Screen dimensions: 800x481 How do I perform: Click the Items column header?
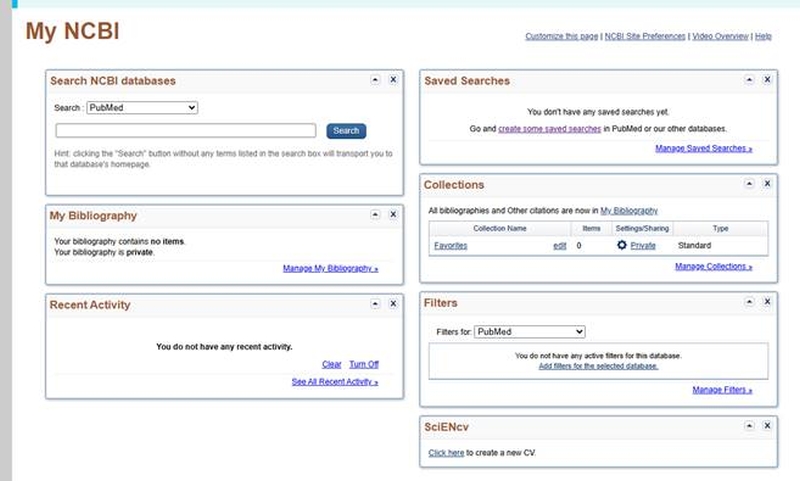point(591,229)
